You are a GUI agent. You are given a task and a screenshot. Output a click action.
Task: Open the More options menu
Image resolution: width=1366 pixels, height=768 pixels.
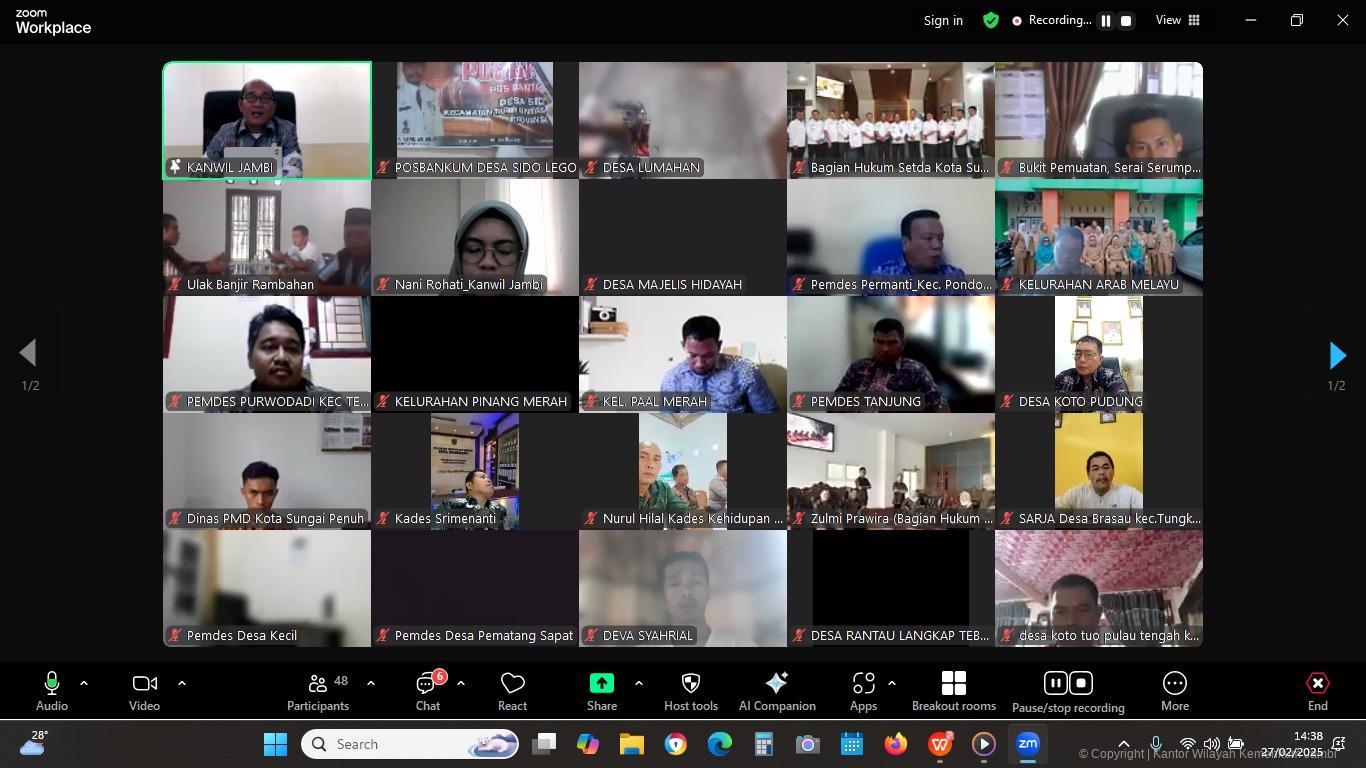pos(1174,691)
